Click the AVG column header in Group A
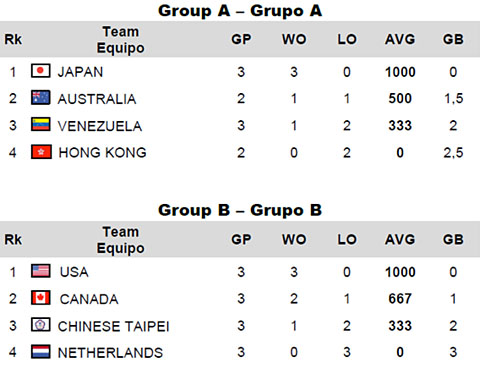480x374 pixels. point(400,39)
